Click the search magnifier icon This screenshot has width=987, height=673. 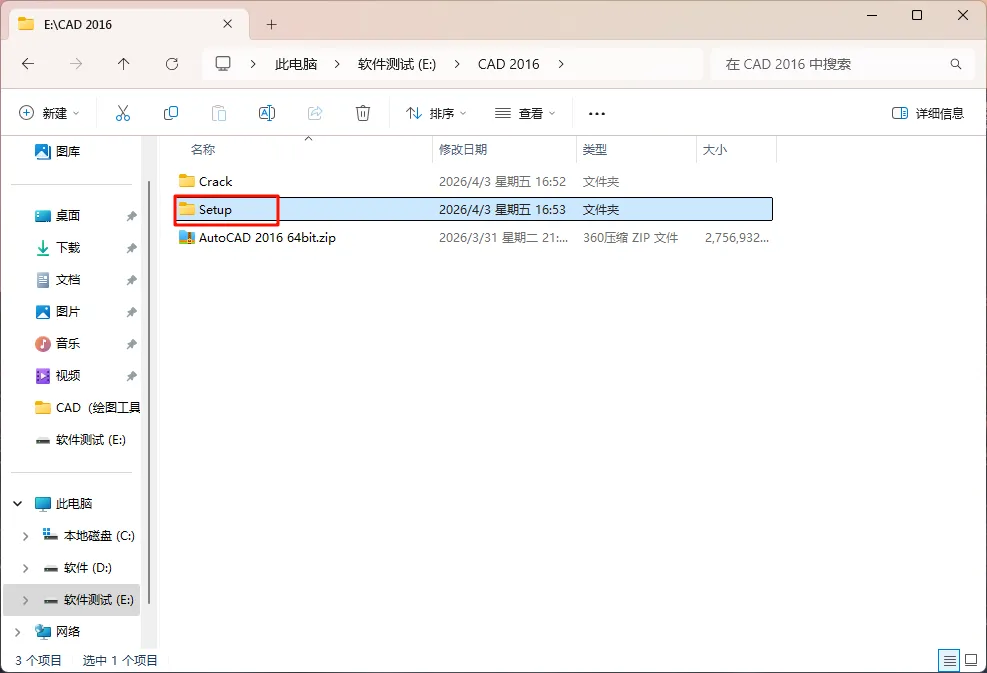pyautogui.click(x=956, y=64)
